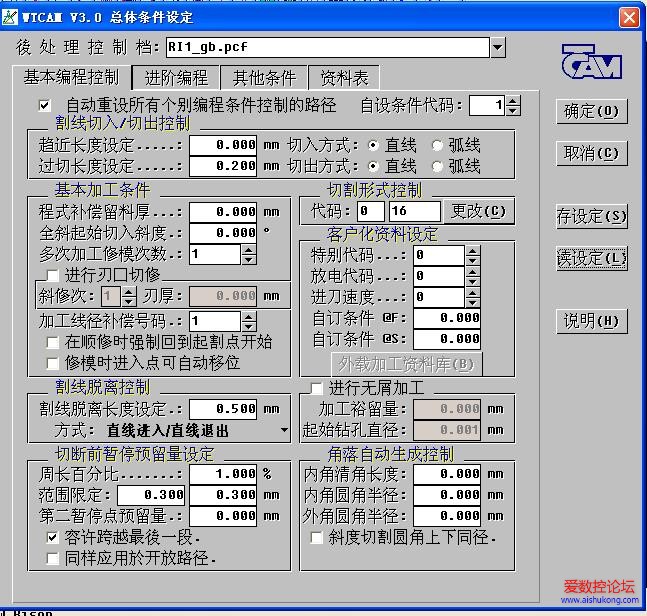Open the 资料表 tab

344,78
